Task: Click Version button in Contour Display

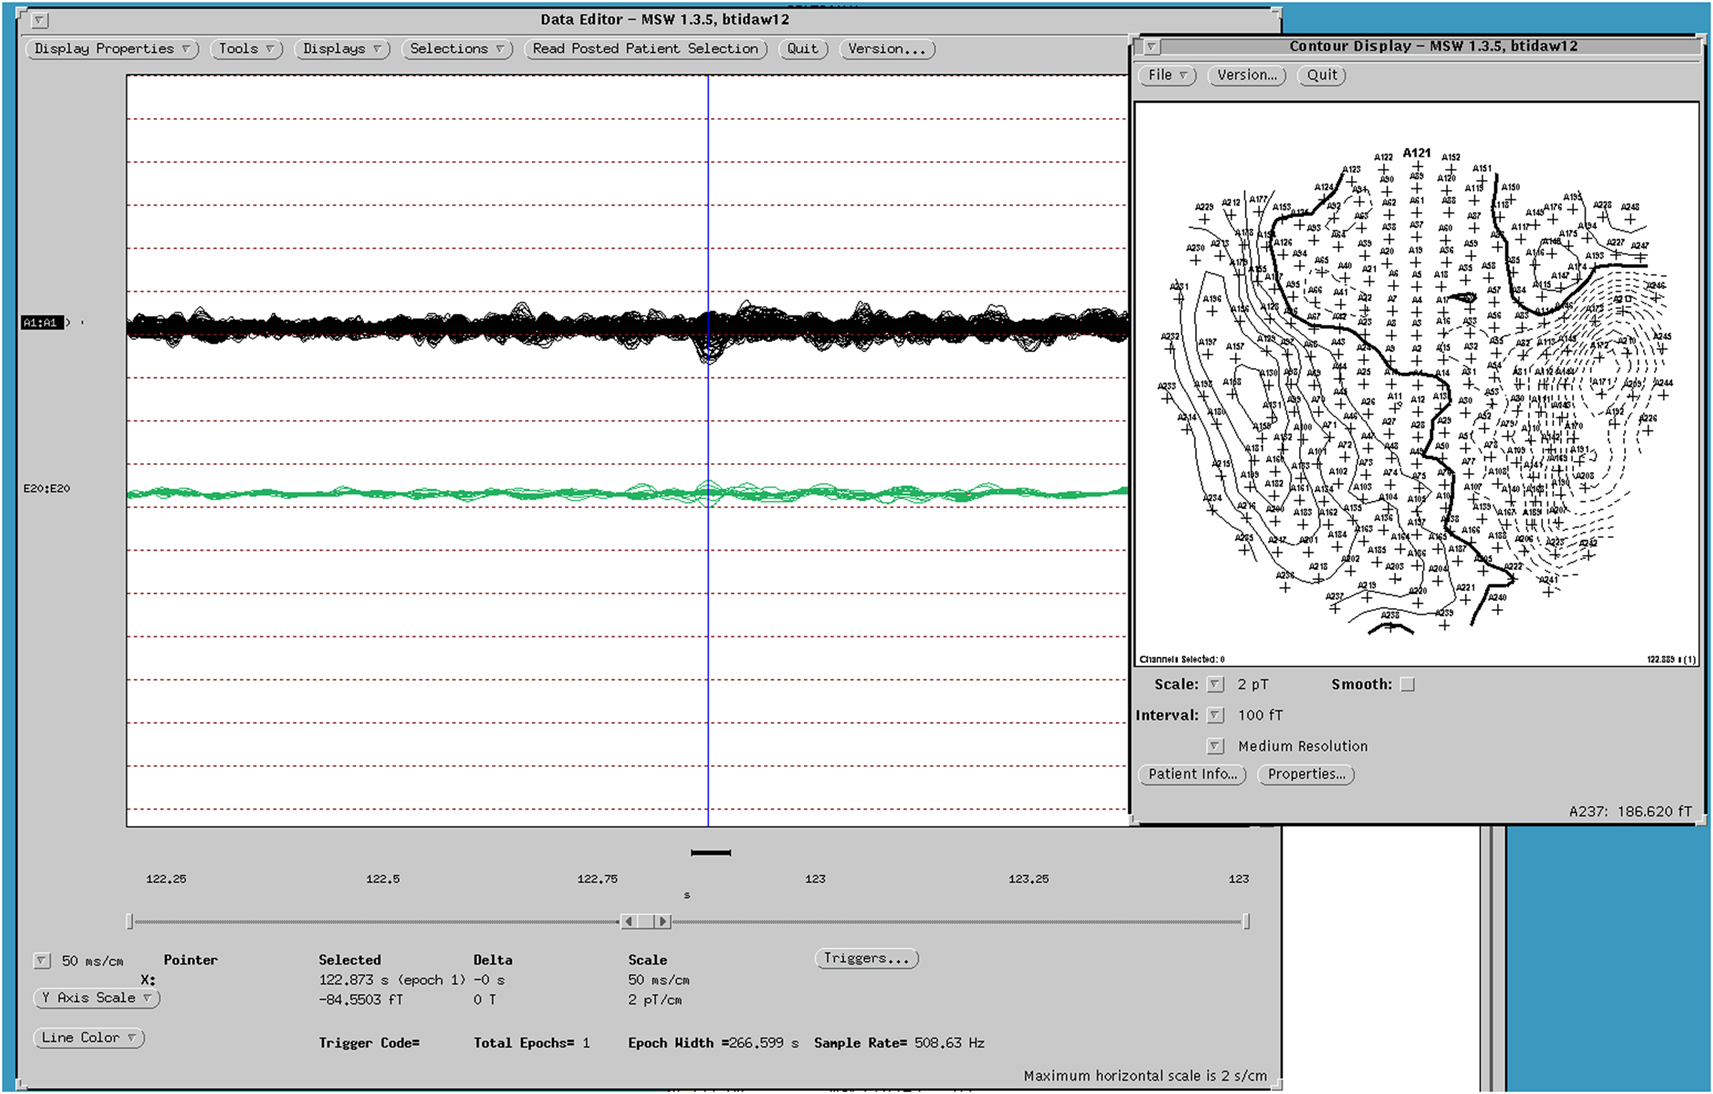Action: pos(1247,75)
